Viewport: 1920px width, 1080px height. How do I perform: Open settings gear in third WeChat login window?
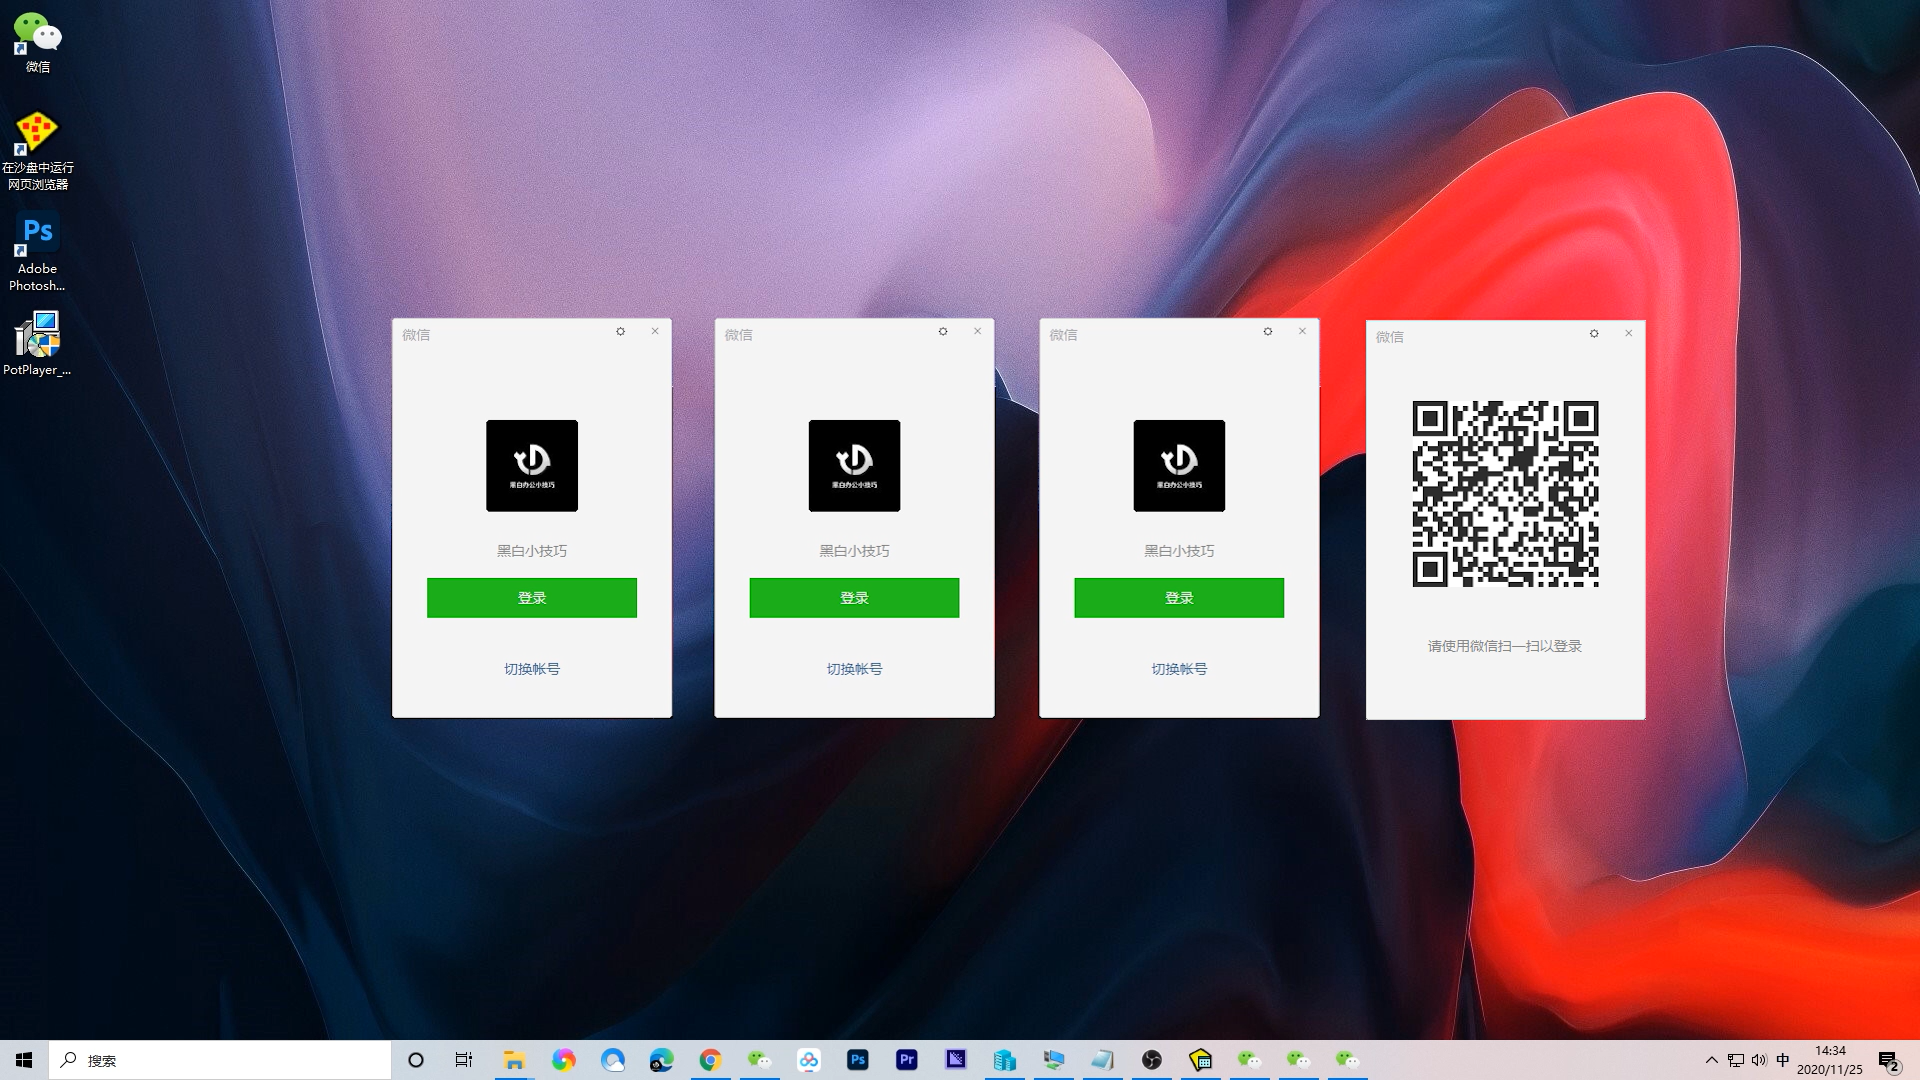click(1268, 332)
